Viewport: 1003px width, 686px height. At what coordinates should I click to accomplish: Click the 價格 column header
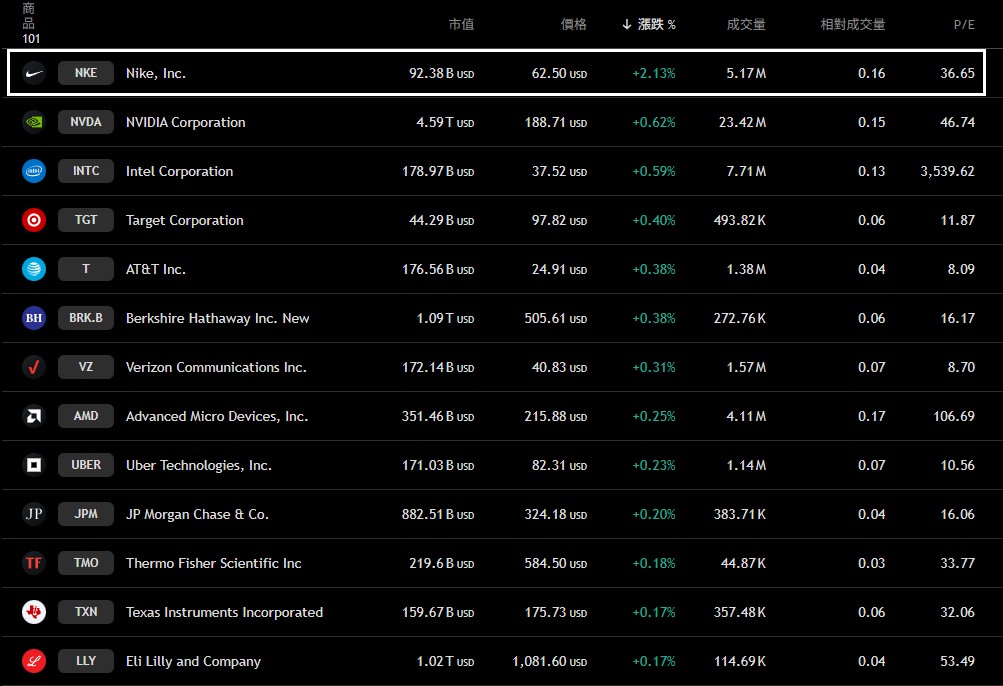coord(574,24)
